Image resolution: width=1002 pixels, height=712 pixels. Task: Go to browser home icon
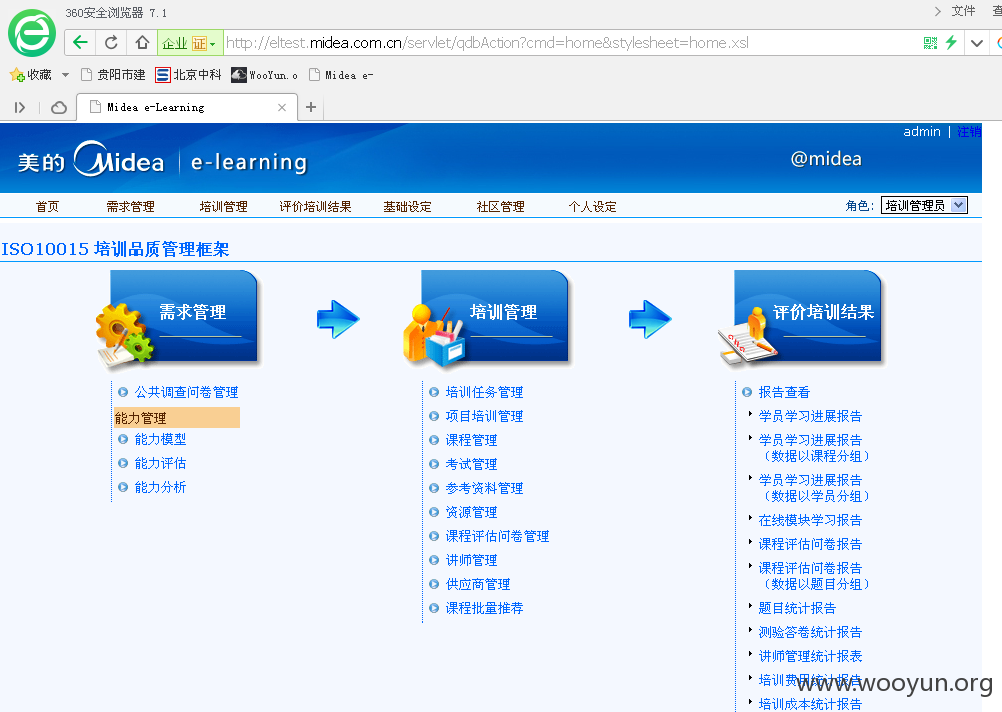(x=142, y=43)
